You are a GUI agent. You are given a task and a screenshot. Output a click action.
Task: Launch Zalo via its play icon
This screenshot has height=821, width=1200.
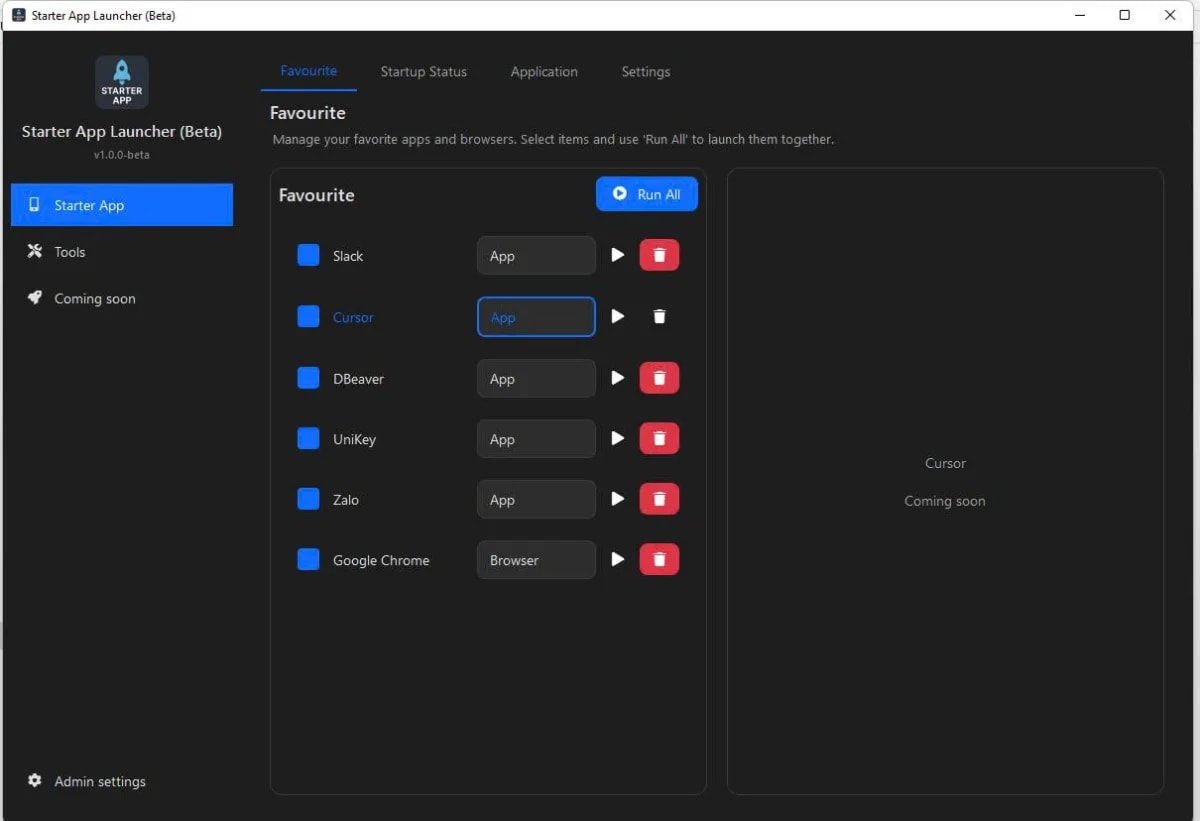click(617, 499)
